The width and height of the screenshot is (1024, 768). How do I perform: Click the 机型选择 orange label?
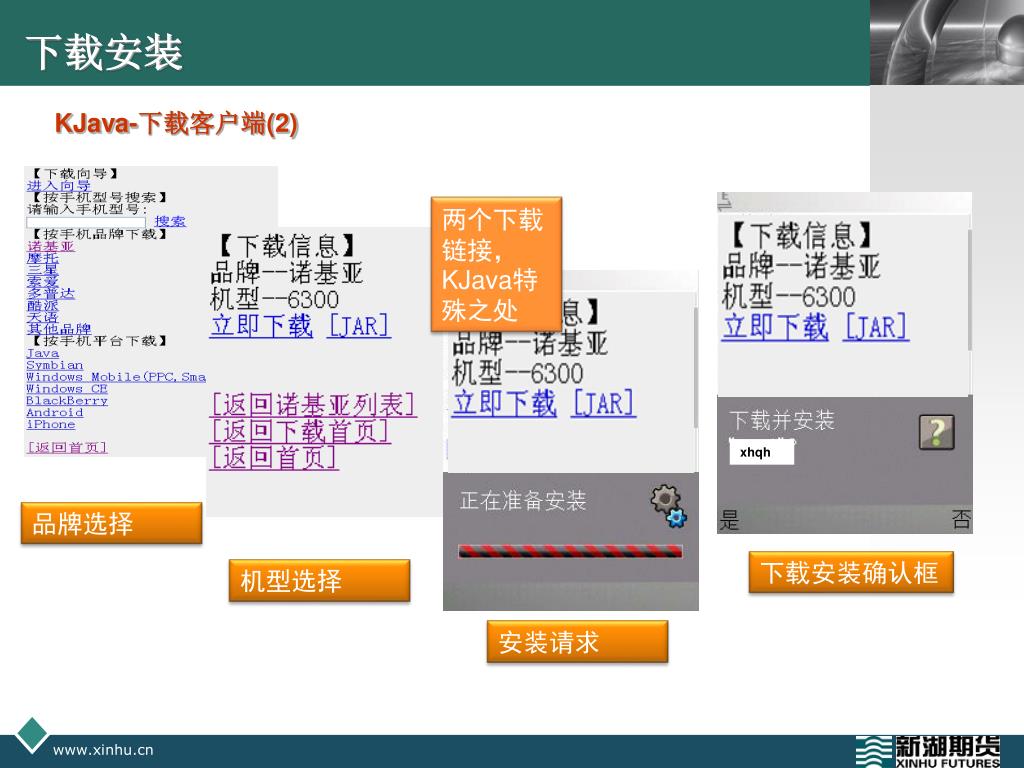coord(319,581)
